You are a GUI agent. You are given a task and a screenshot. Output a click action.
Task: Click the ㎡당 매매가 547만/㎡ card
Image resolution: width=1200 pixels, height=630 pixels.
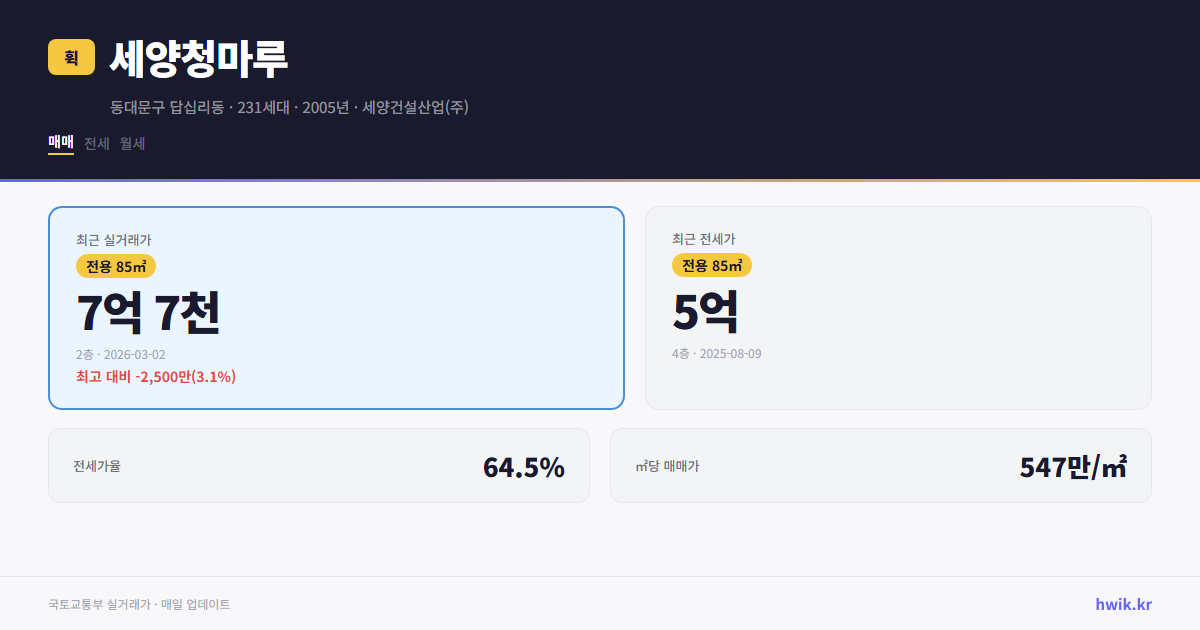[x=880, y=465]
